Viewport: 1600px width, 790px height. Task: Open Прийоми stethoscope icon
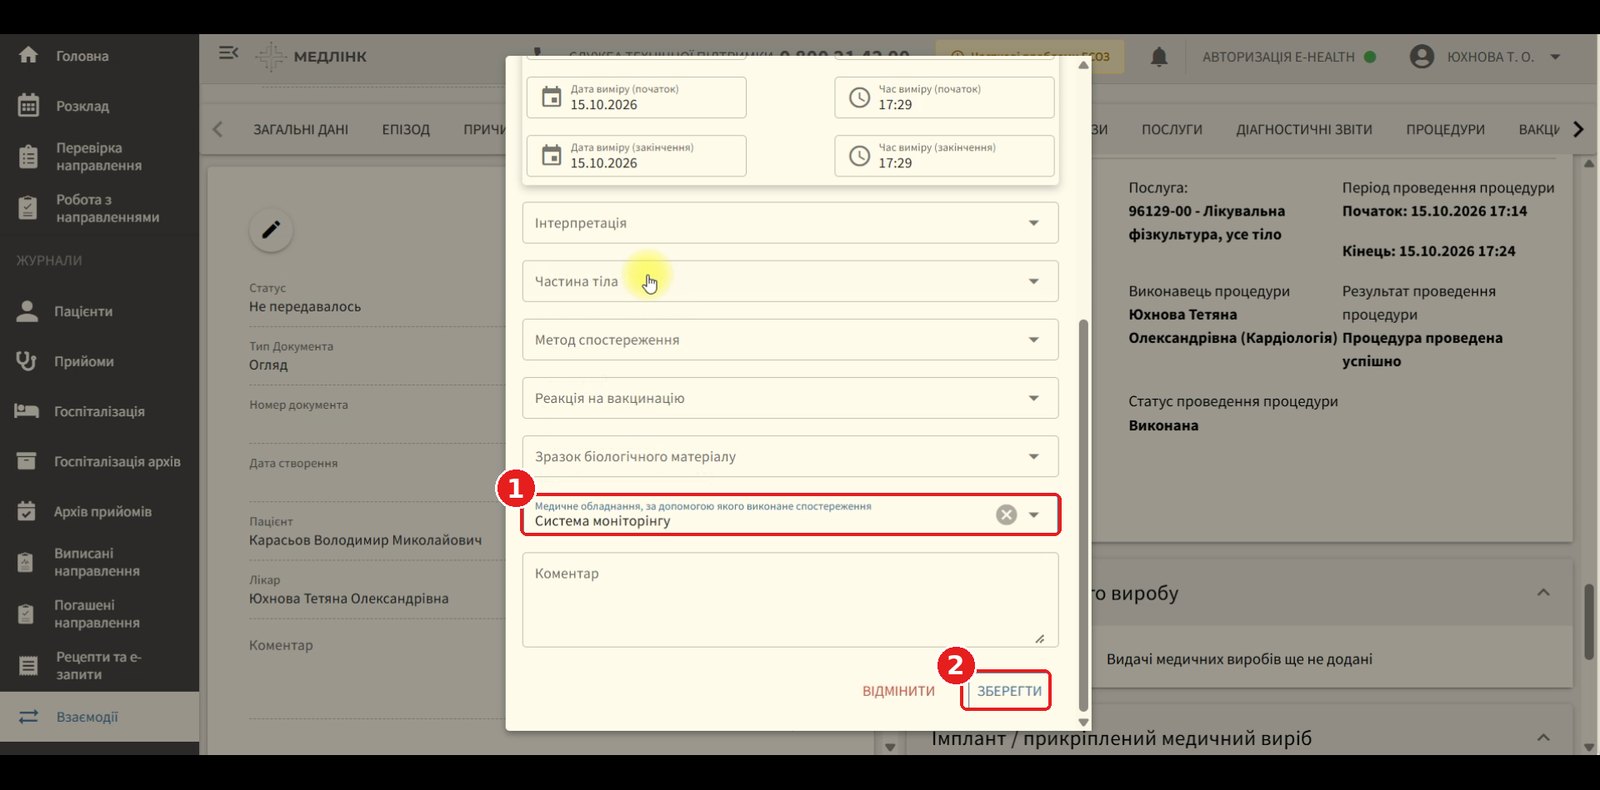pyautogui.click(x=27, y=361)
